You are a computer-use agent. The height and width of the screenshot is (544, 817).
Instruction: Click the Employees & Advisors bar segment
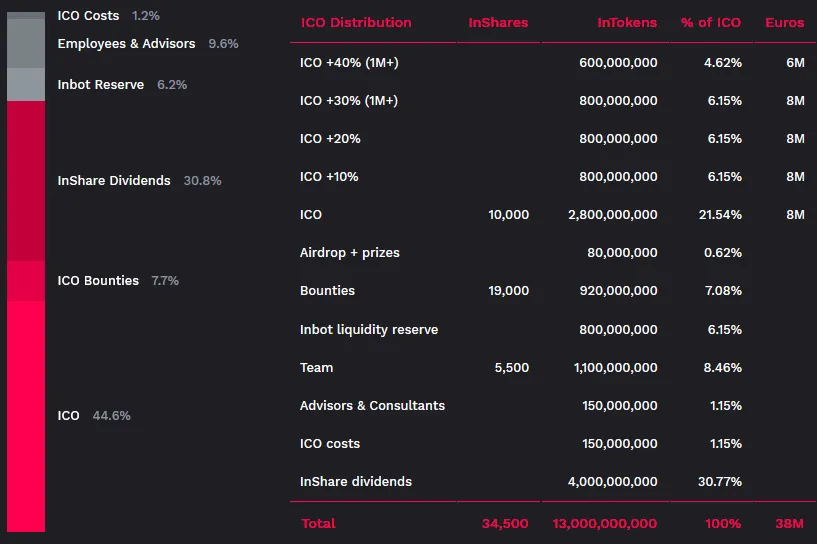[x=26, y=44]
